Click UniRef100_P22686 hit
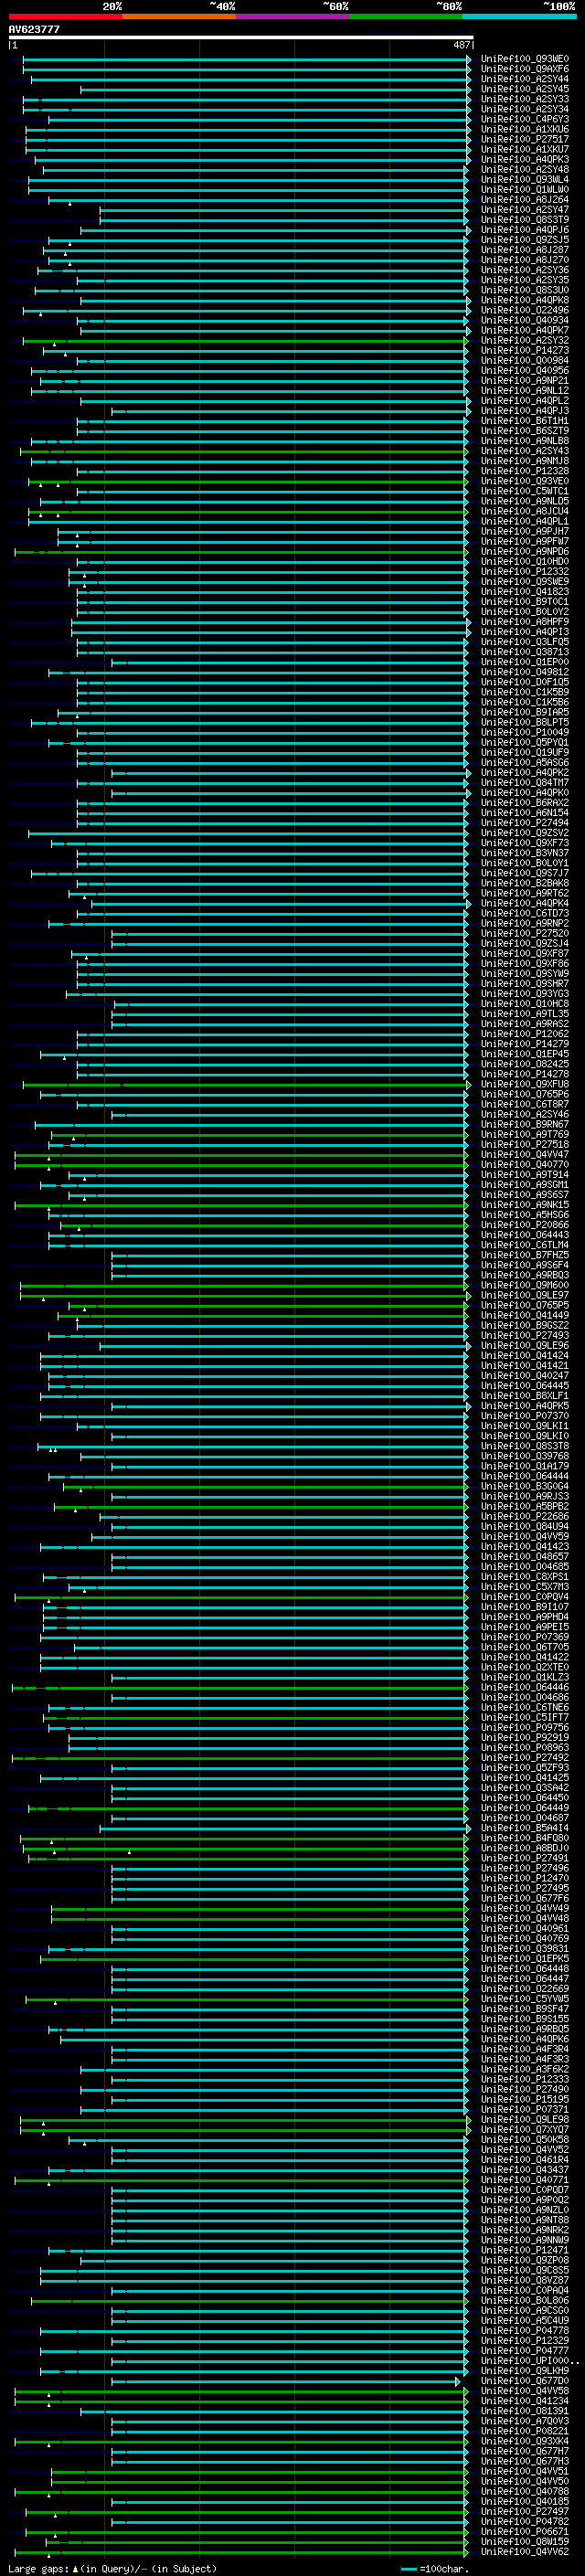This screenshot has height=2576, width=585. point(525,1517)
